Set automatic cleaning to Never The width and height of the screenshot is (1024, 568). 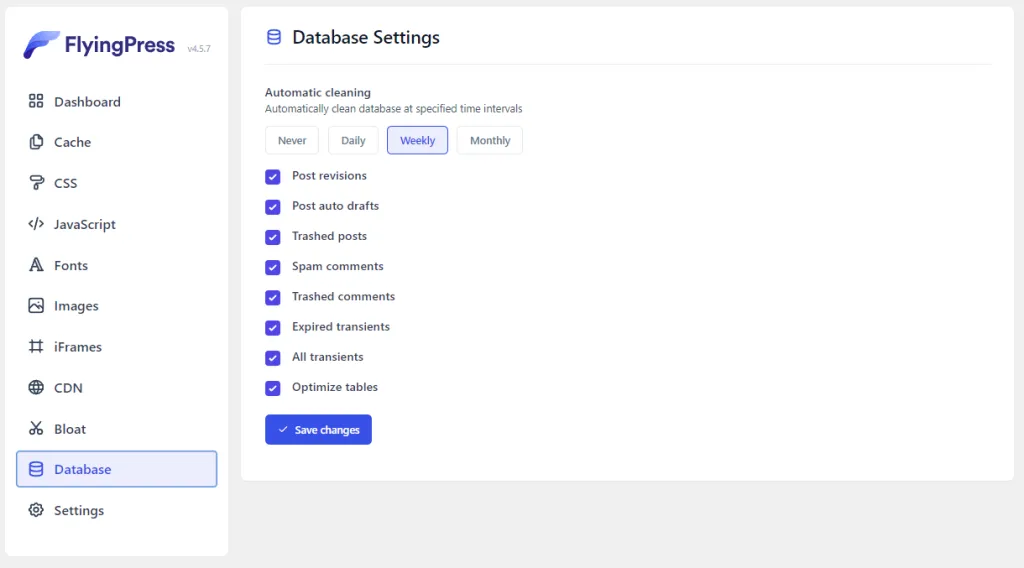click(292, 141)
